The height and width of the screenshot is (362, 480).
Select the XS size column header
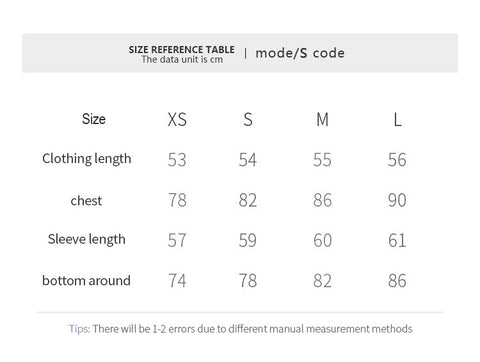pos(177,119)
